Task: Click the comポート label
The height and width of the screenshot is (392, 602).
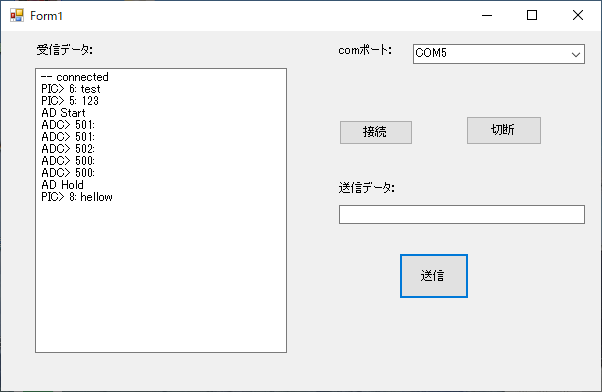Action: coord(365,50)
